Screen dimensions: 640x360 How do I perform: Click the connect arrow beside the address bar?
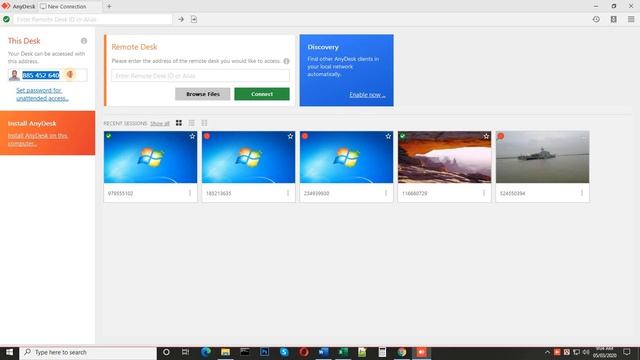(181, 19)
